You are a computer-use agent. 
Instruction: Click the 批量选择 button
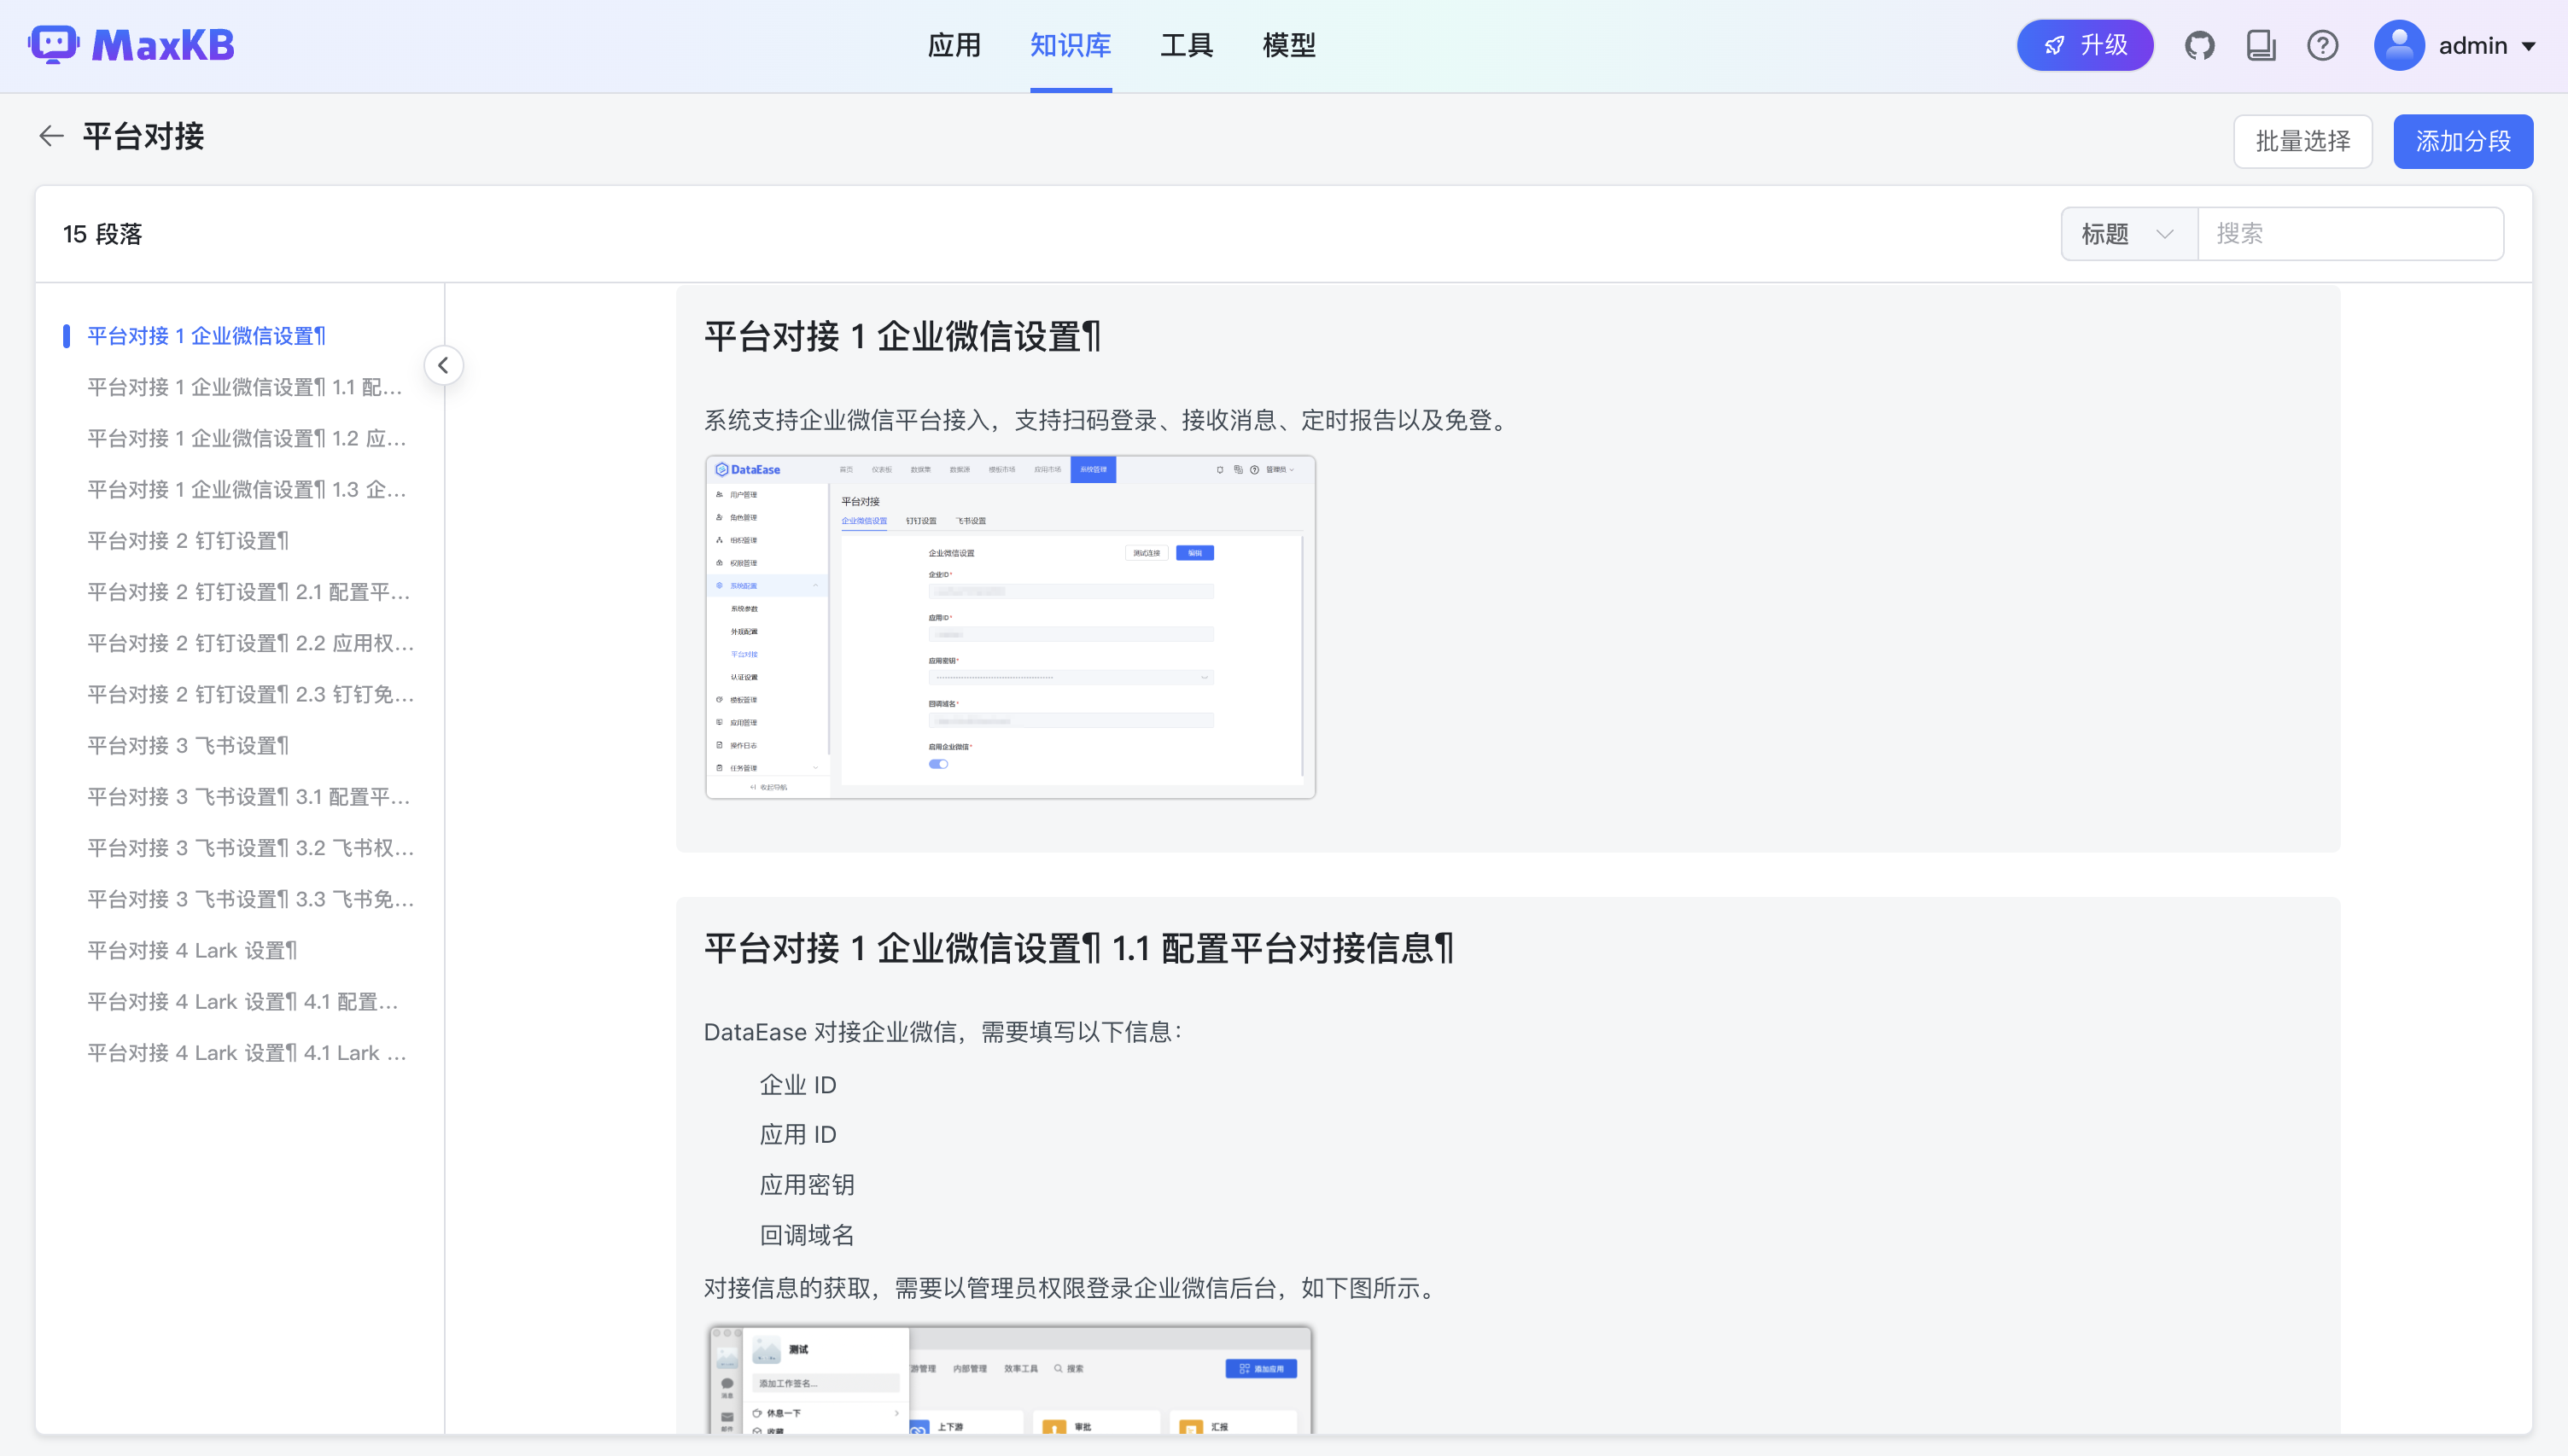2302,141
